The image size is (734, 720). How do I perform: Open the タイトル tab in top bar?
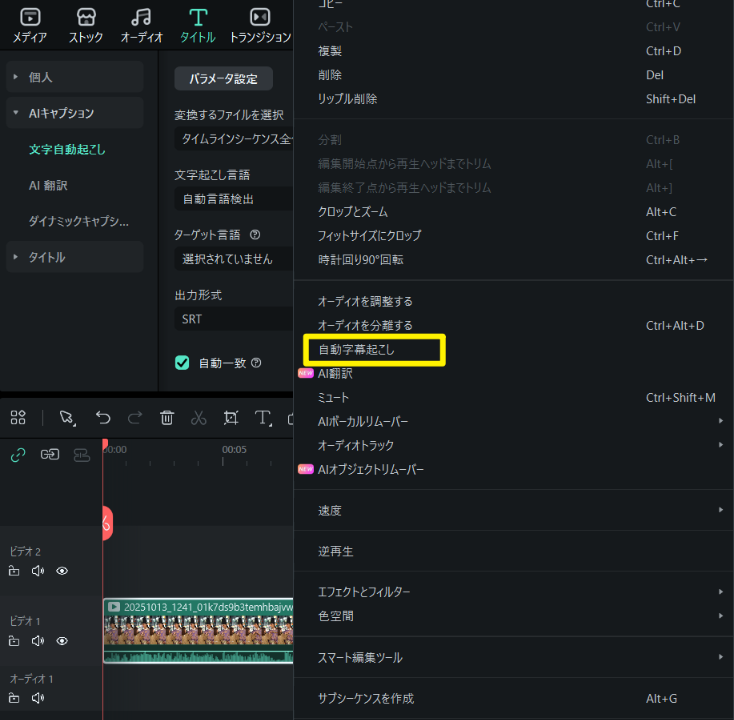coord(198,26)
